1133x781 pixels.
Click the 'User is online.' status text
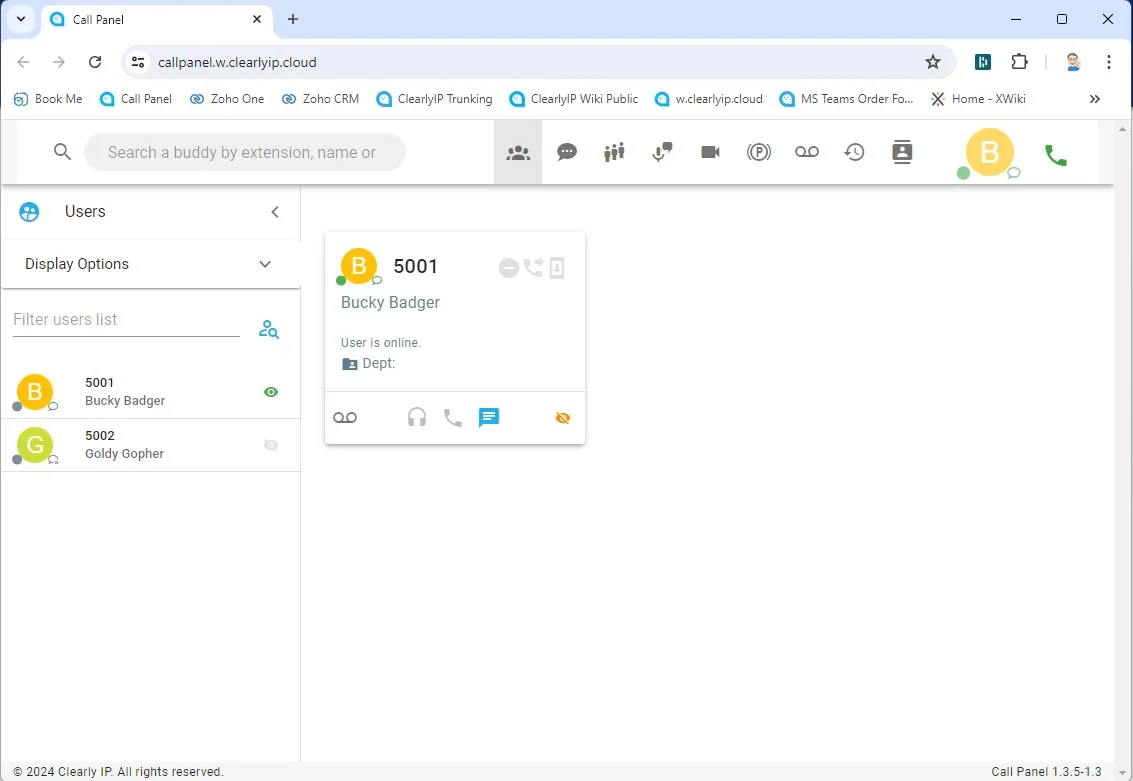coord(381,342)
